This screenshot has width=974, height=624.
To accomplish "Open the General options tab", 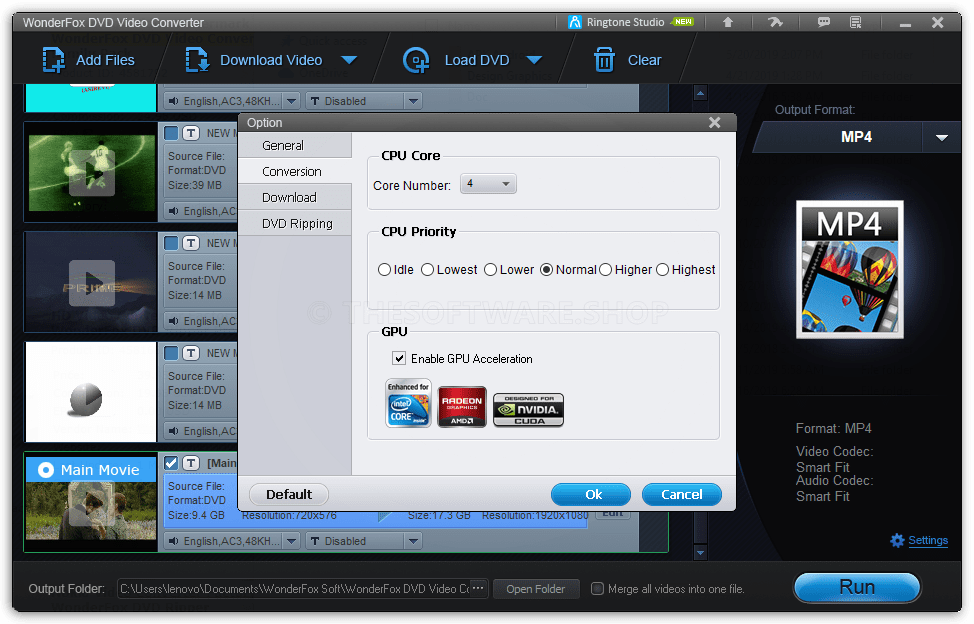I will tap(294, 145).
